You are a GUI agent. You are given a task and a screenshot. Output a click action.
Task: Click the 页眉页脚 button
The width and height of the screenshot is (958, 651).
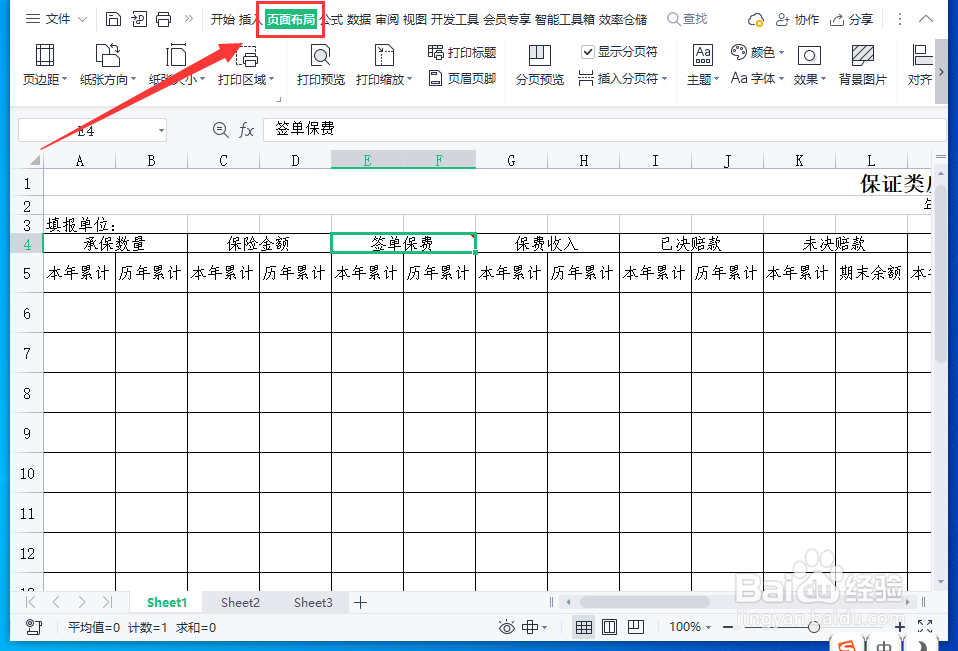pyautogui.click(x=462, y=78)
